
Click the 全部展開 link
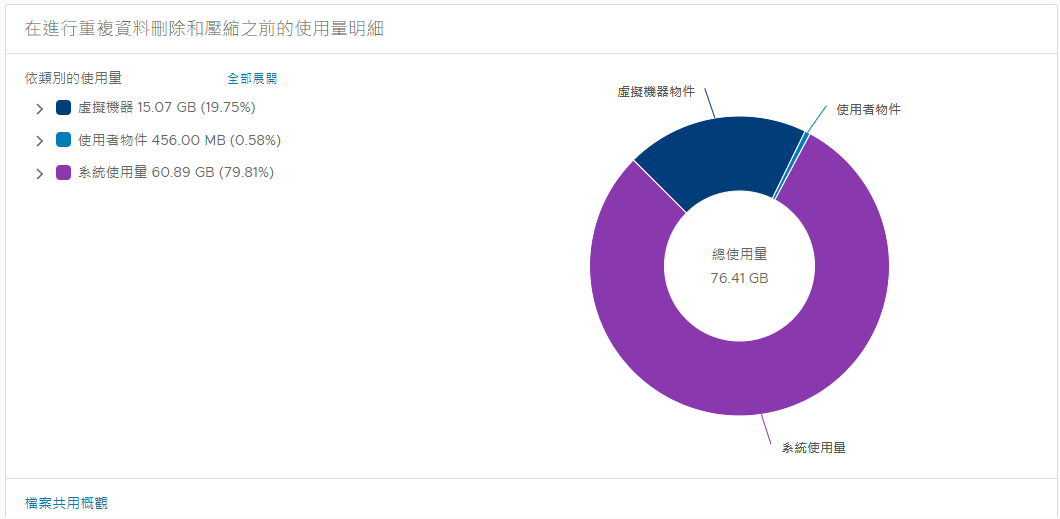[252, 78]
